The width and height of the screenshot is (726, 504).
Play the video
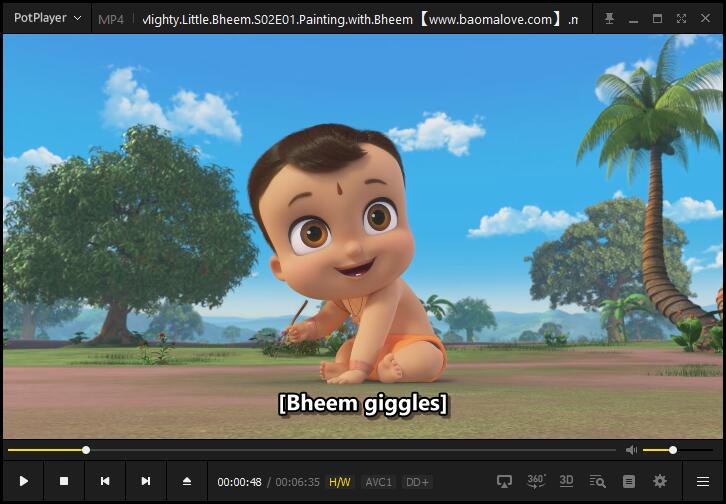click(x=23, y=481)
